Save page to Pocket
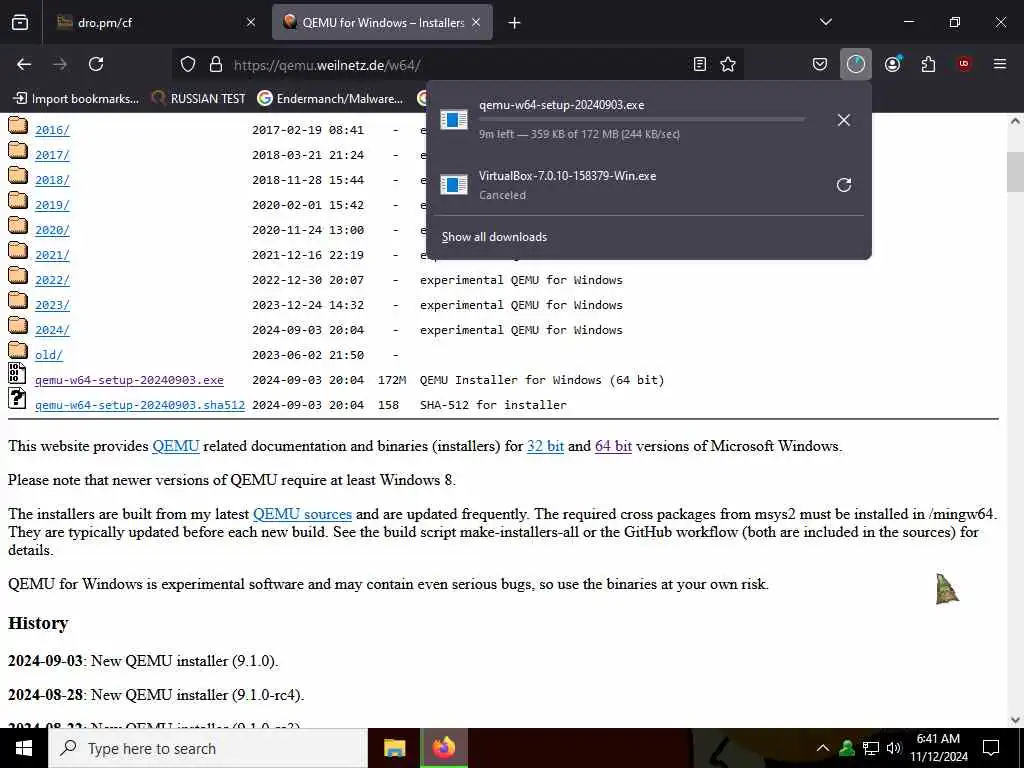1024x768 pixels. pos(820,64)
